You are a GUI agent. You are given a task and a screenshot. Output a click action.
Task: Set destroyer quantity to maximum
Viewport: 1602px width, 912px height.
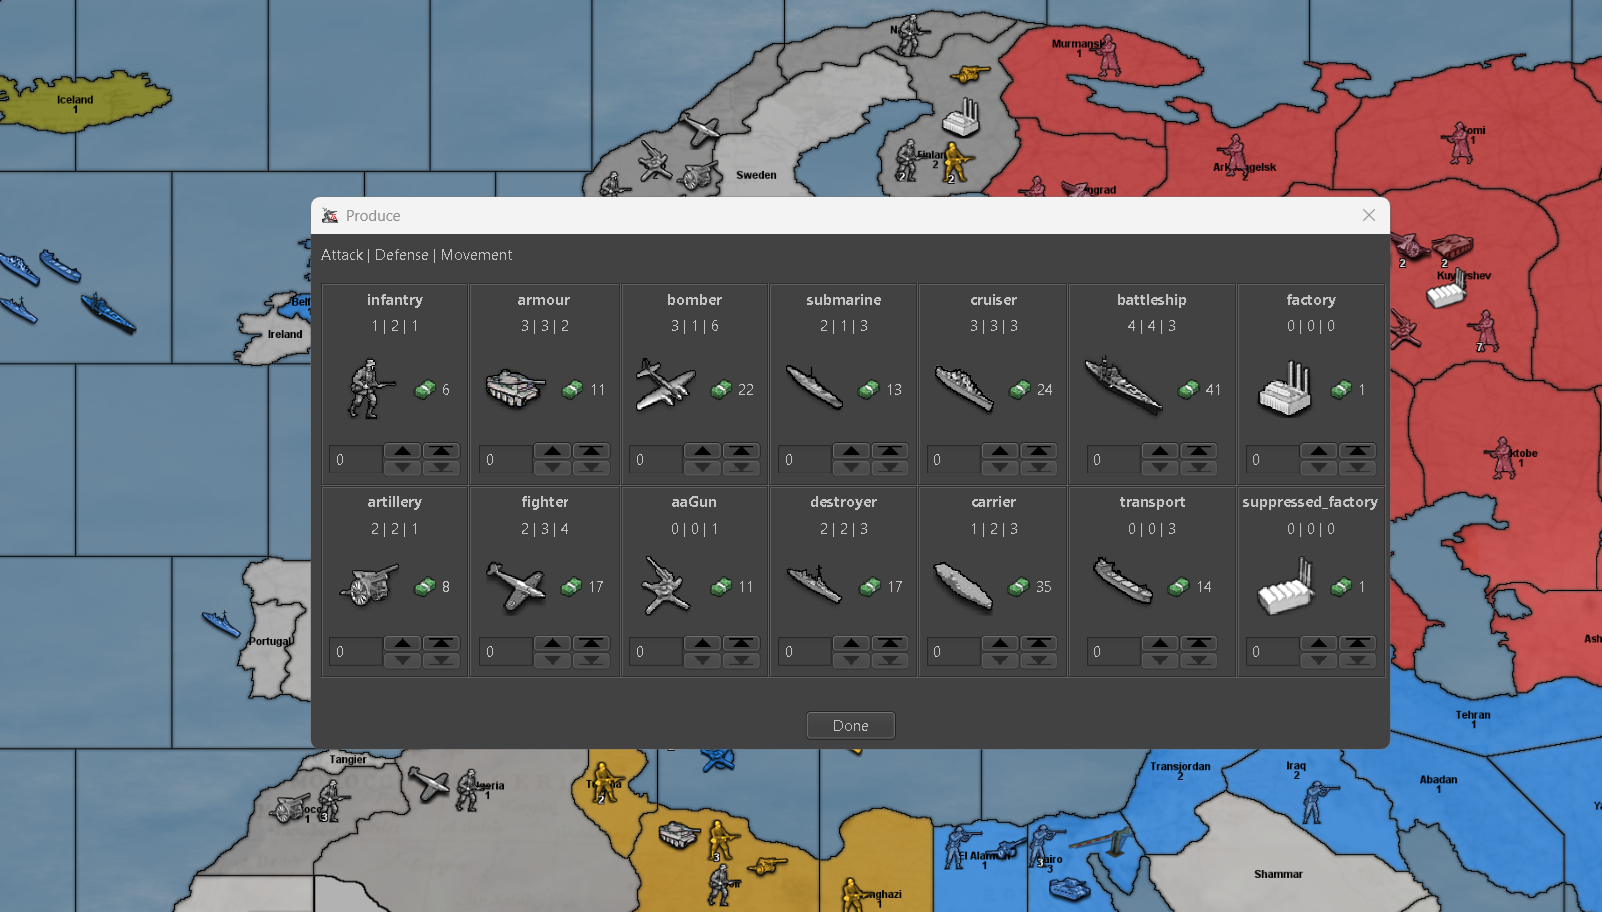890,643
